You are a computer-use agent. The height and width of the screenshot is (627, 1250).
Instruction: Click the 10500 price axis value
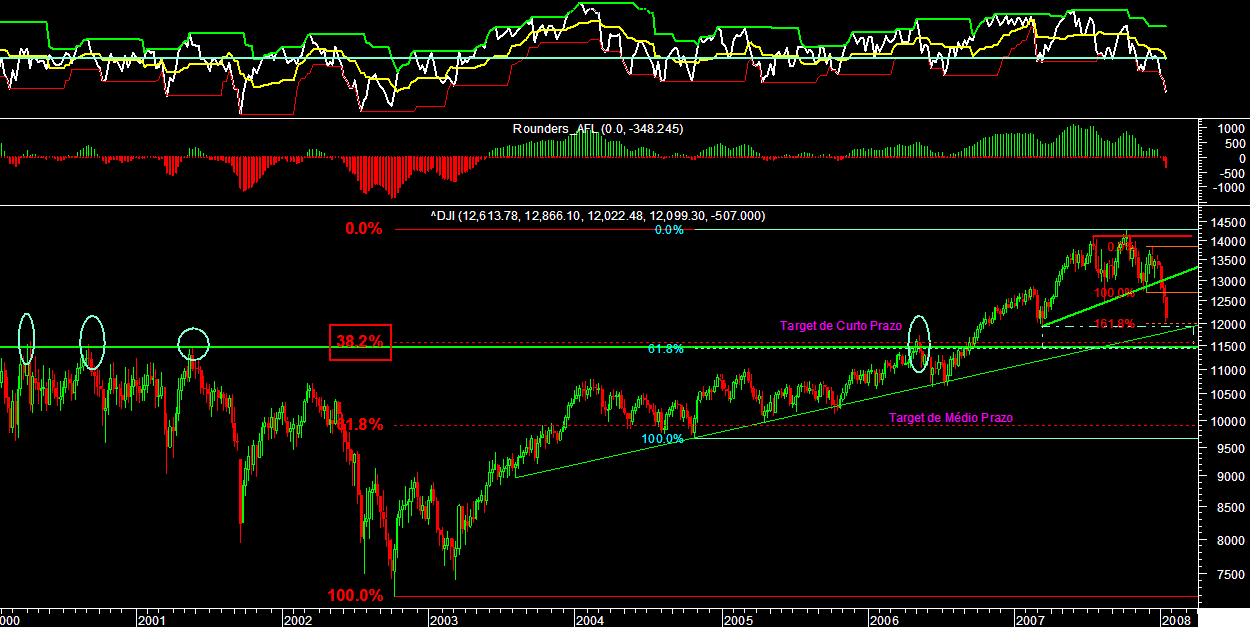point(1227,395)
